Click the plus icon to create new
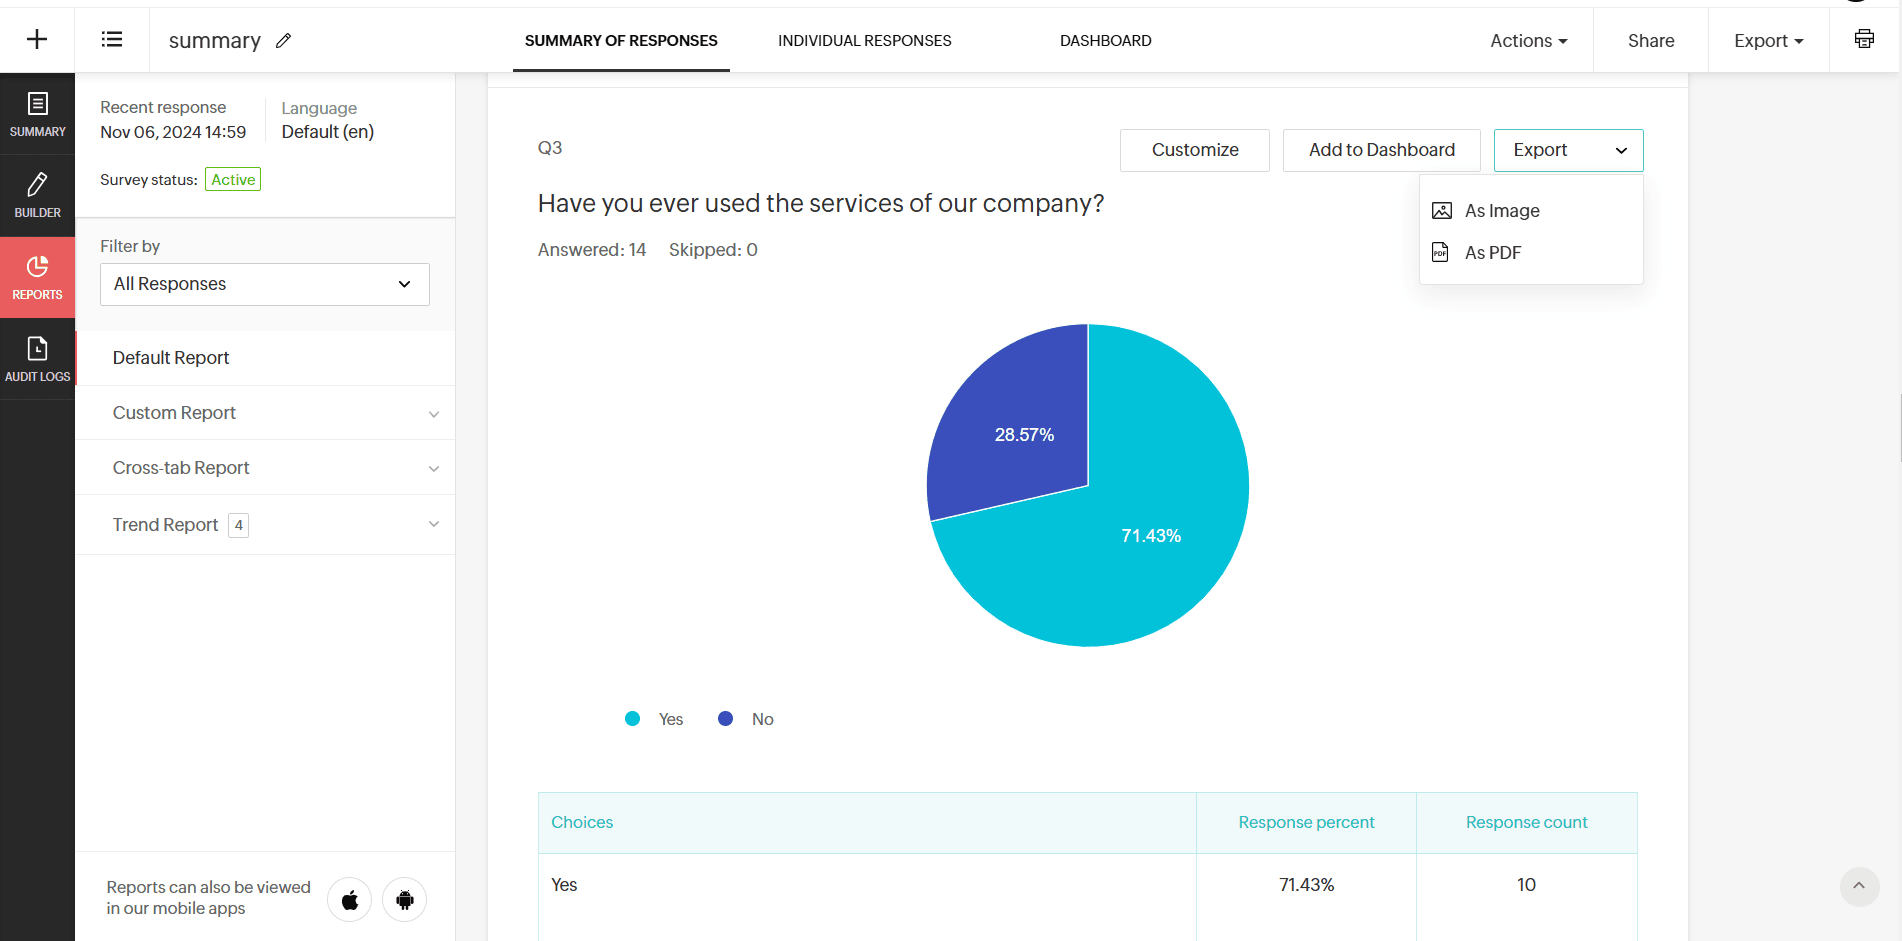Image resolution: width=1902 pixels, height=941 pixels. tap(37, 39)
